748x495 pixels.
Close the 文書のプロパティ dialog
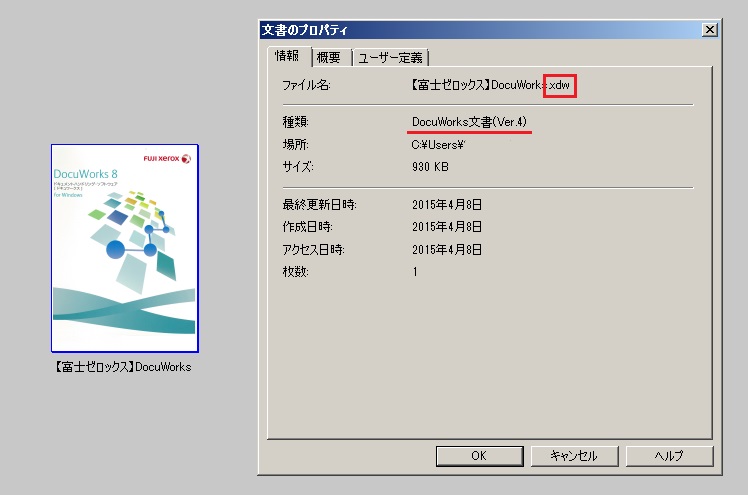(710, 30)
